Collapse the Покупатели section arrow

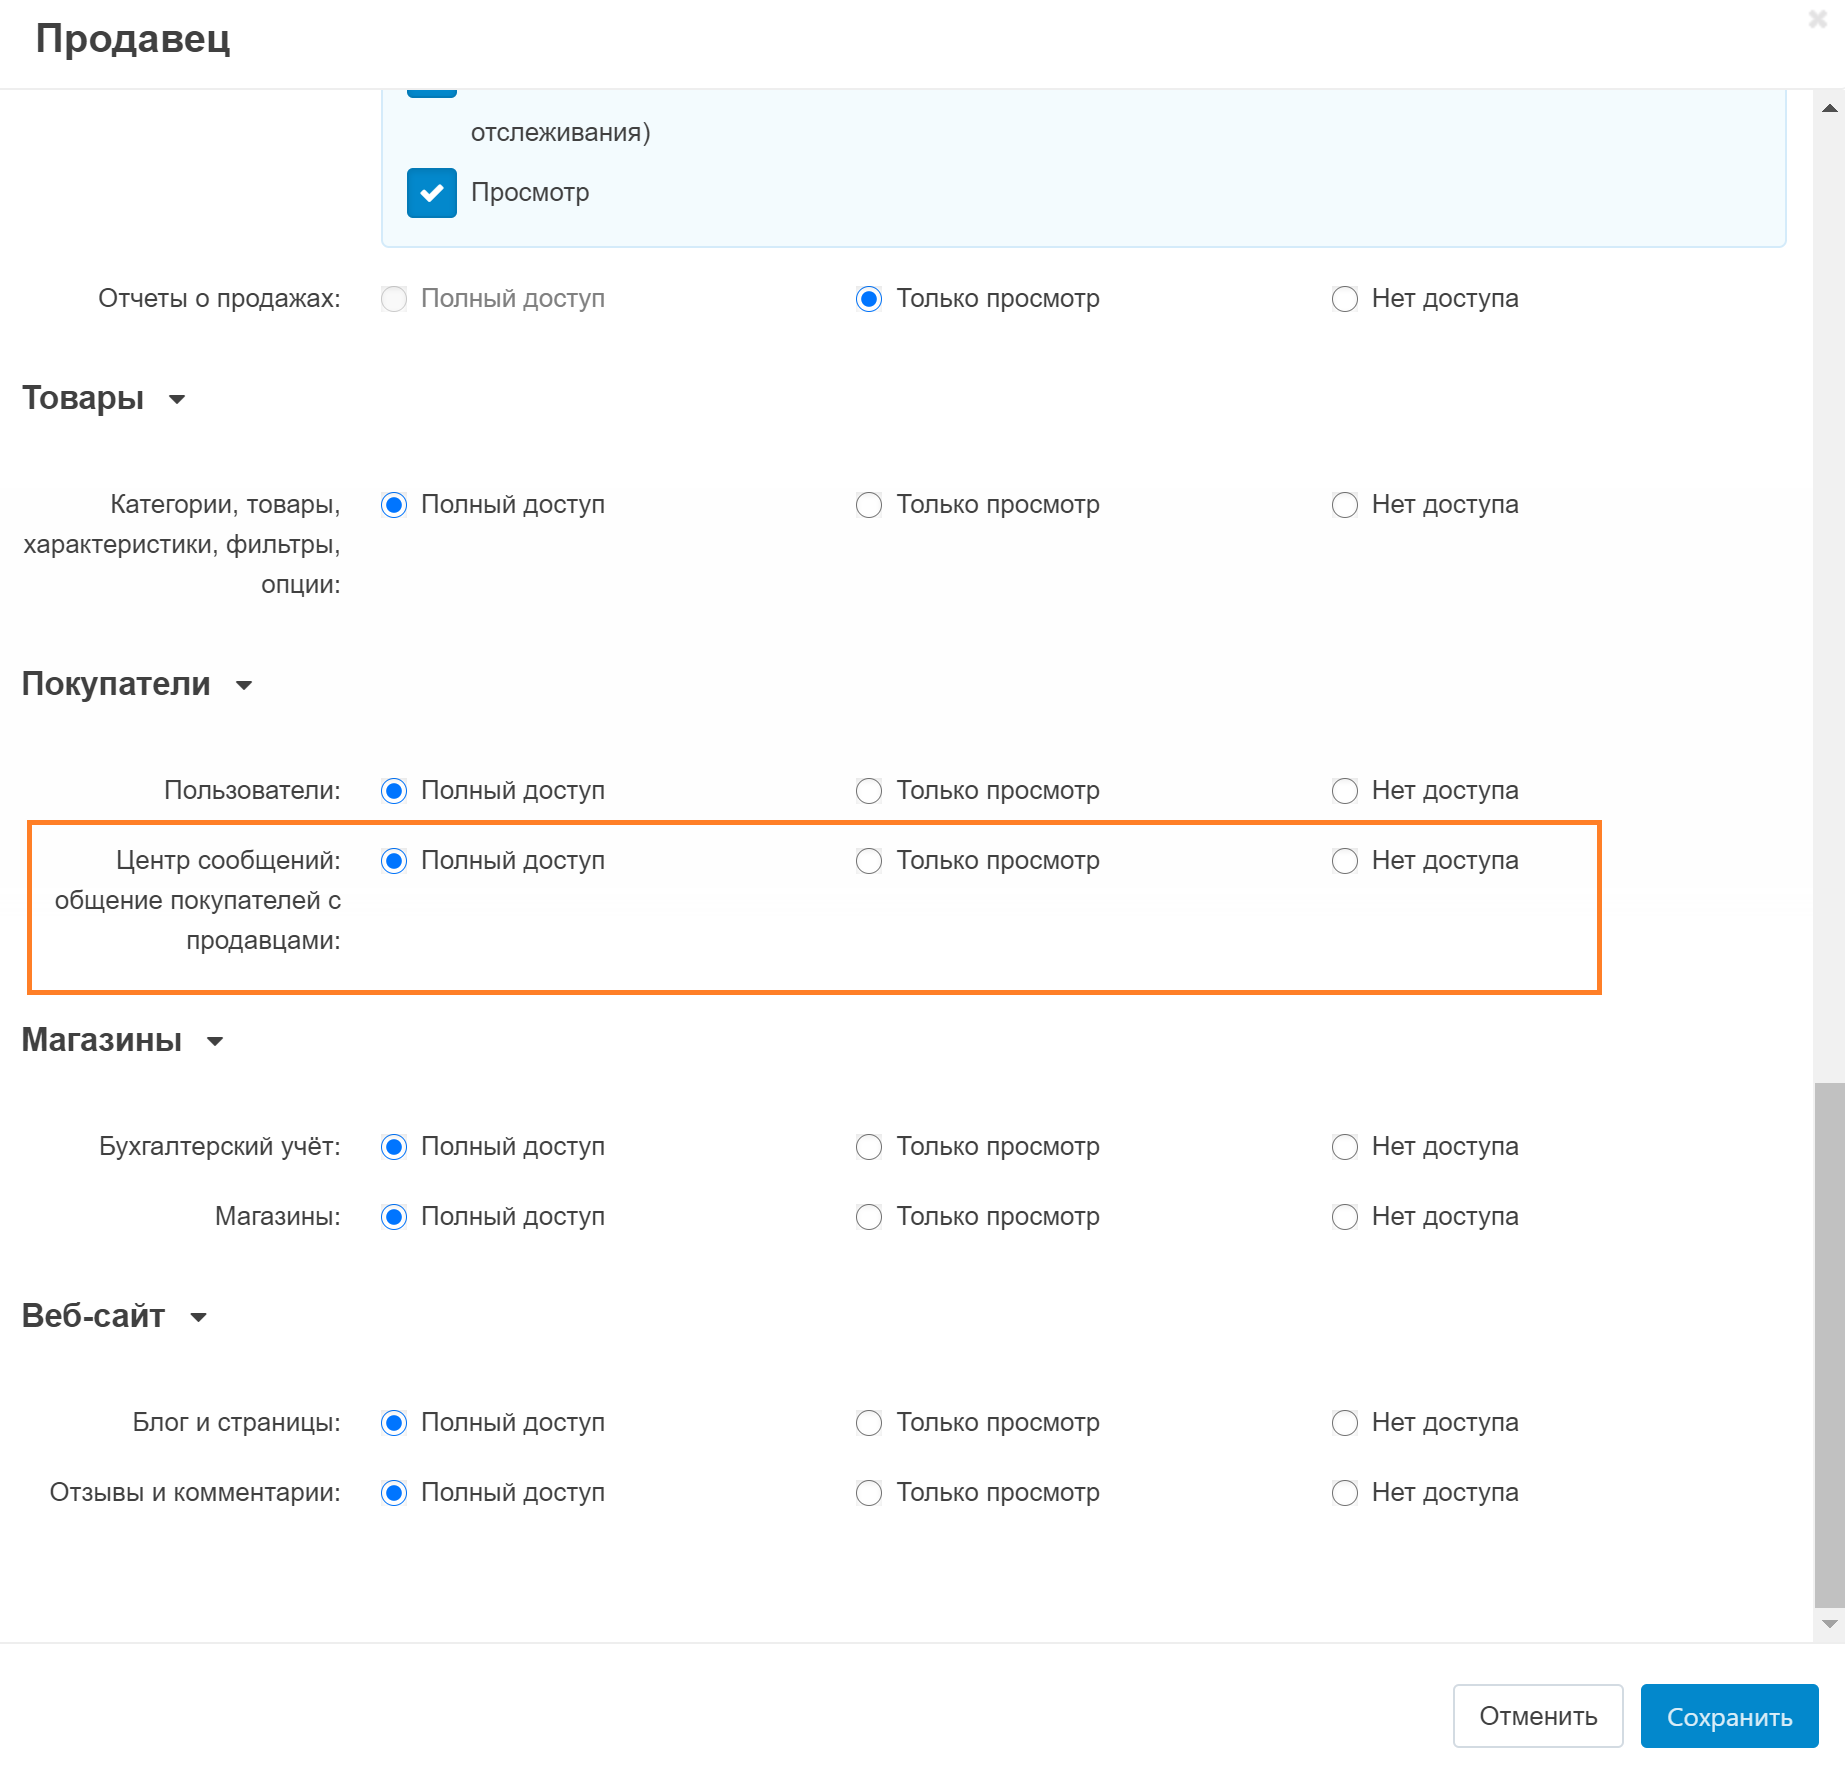pos(244,686)
